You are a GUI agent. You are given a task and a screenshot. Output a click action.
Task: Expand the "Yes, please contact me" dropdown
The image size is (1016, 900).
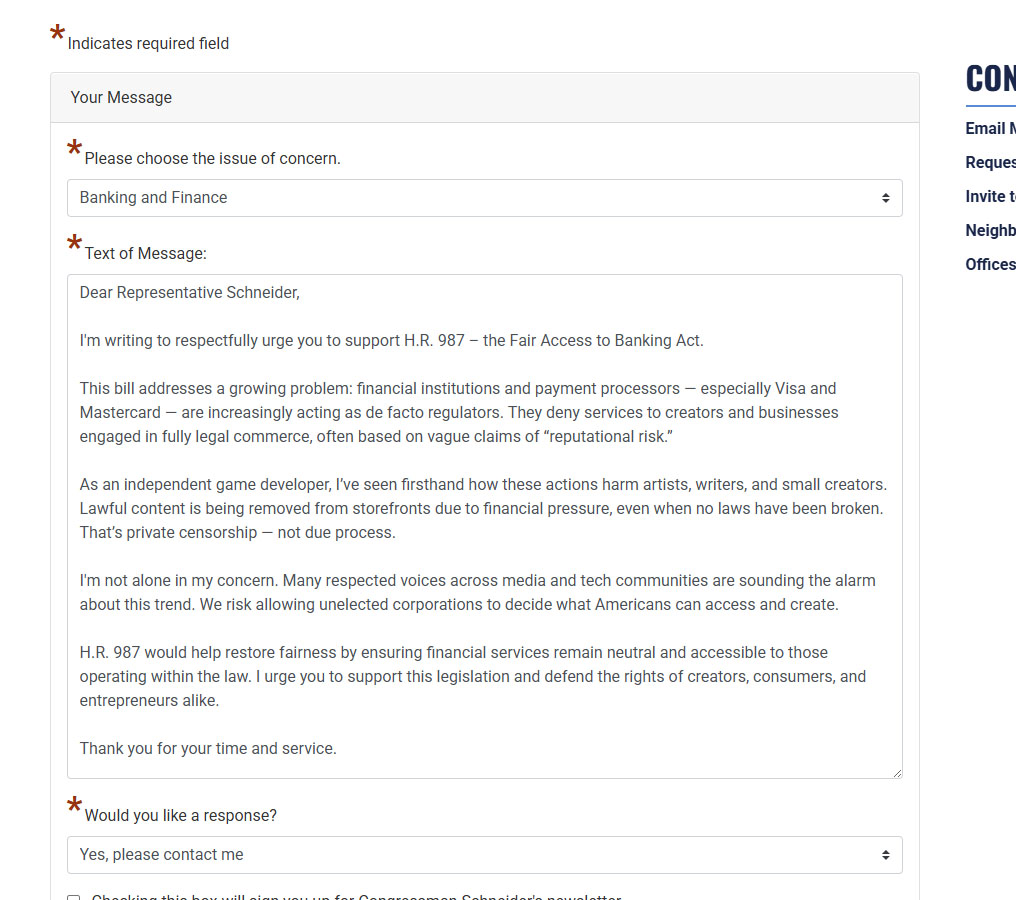pos(484,855)
